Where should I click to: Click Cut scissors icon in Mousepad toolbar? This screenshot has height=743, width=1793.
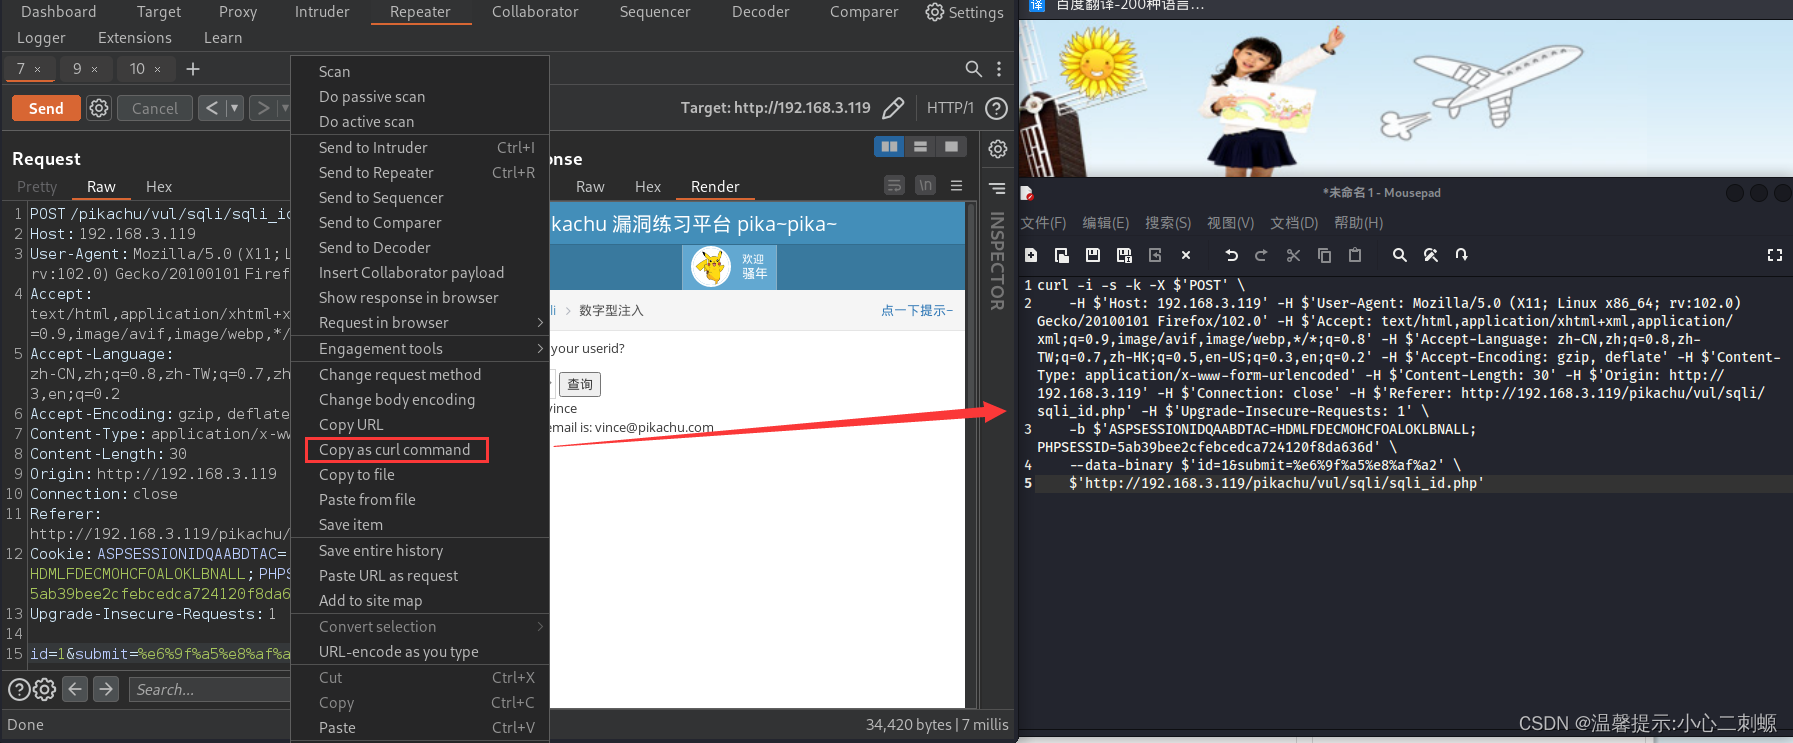(1293, 255)
